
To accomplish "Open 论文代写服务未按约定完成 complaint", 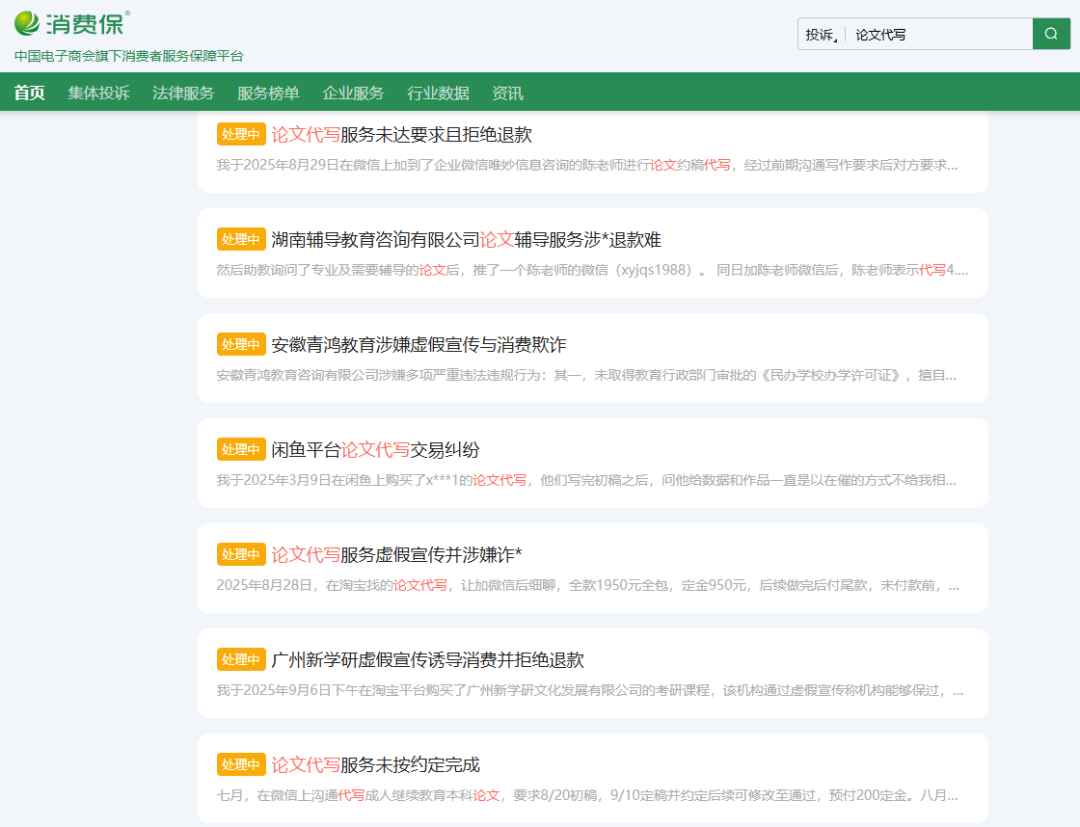I will pos(375,765).
